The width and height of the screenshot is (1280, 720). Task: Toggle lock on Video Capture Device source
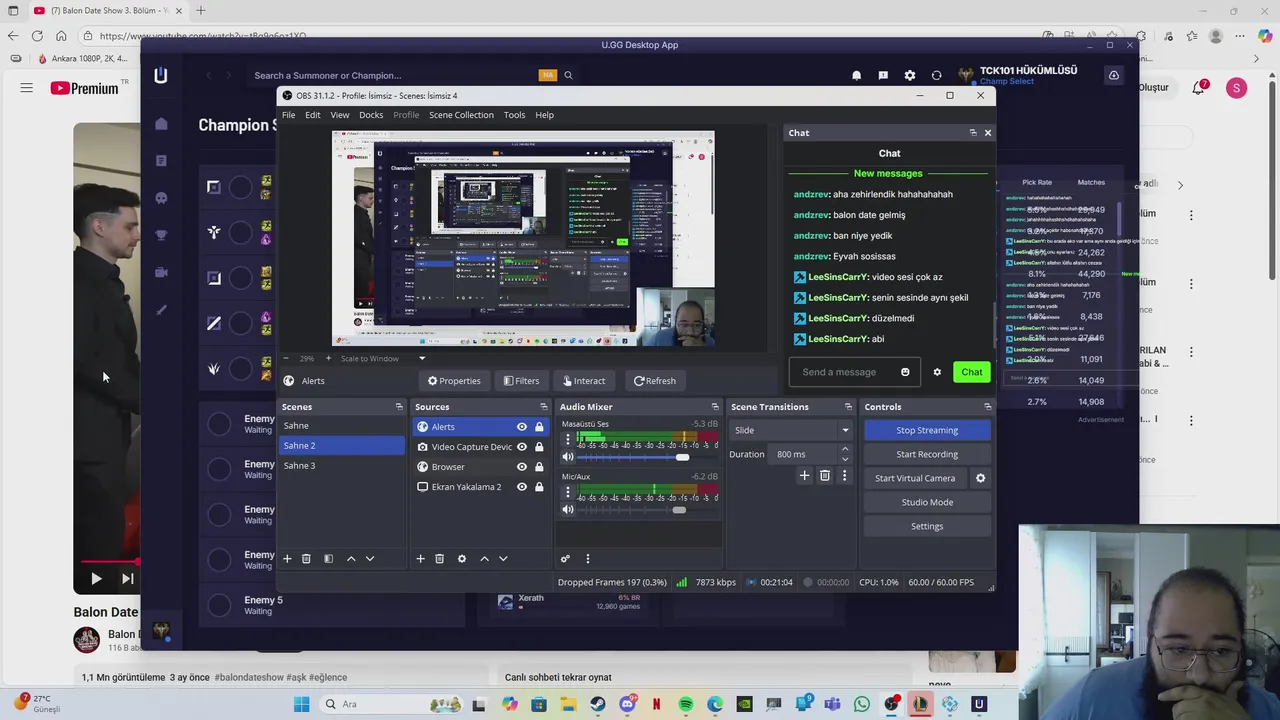539,447
